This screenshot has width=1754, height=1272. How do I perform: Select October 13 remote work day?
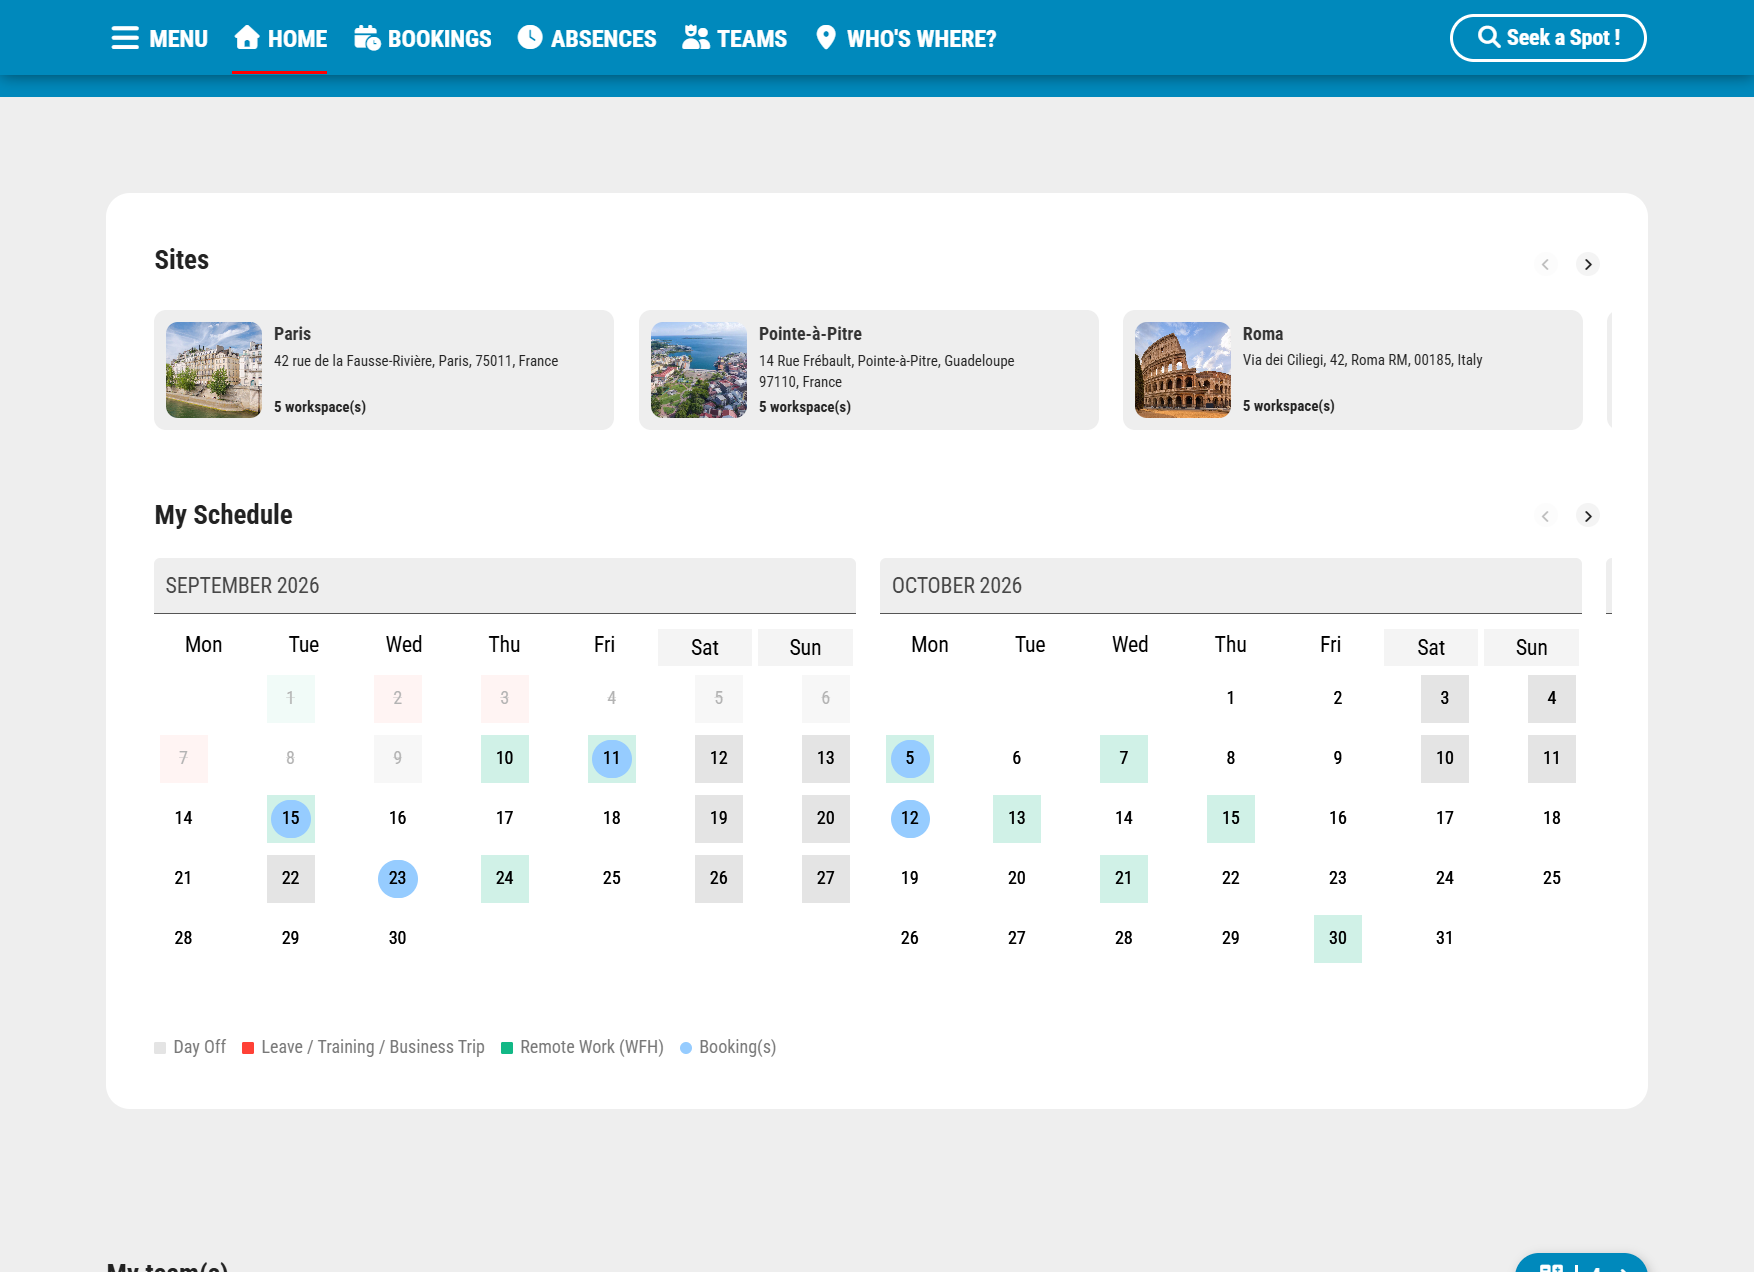click(x=1017, y=819)
